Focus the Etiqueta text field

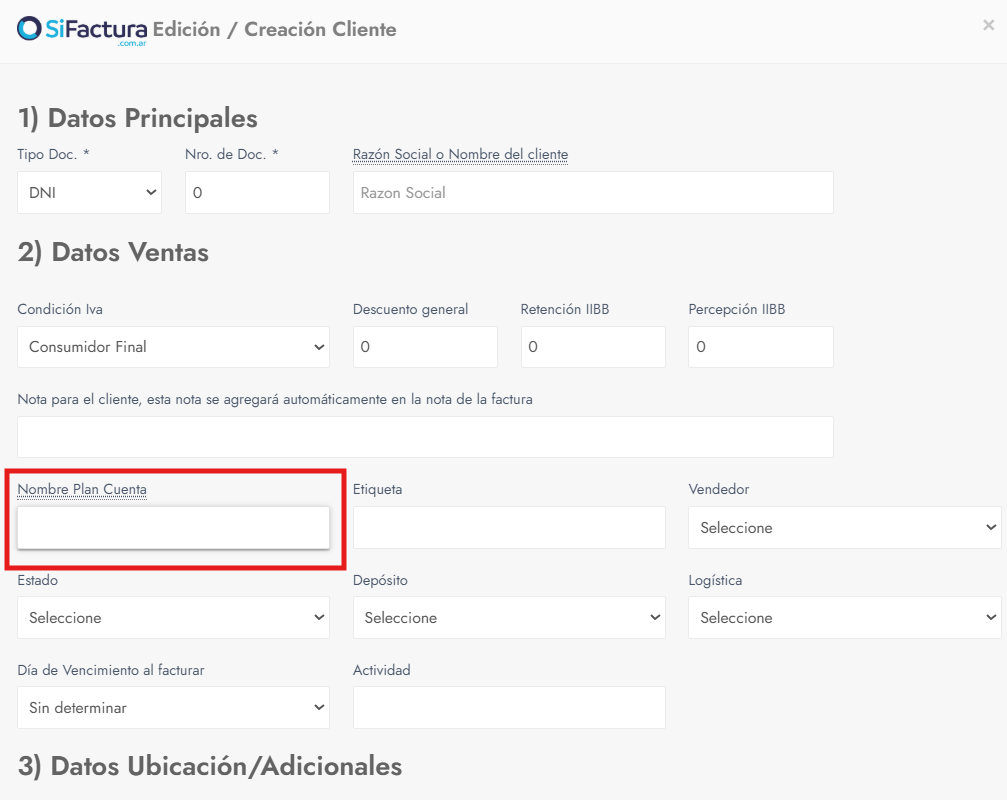[509, 527]
